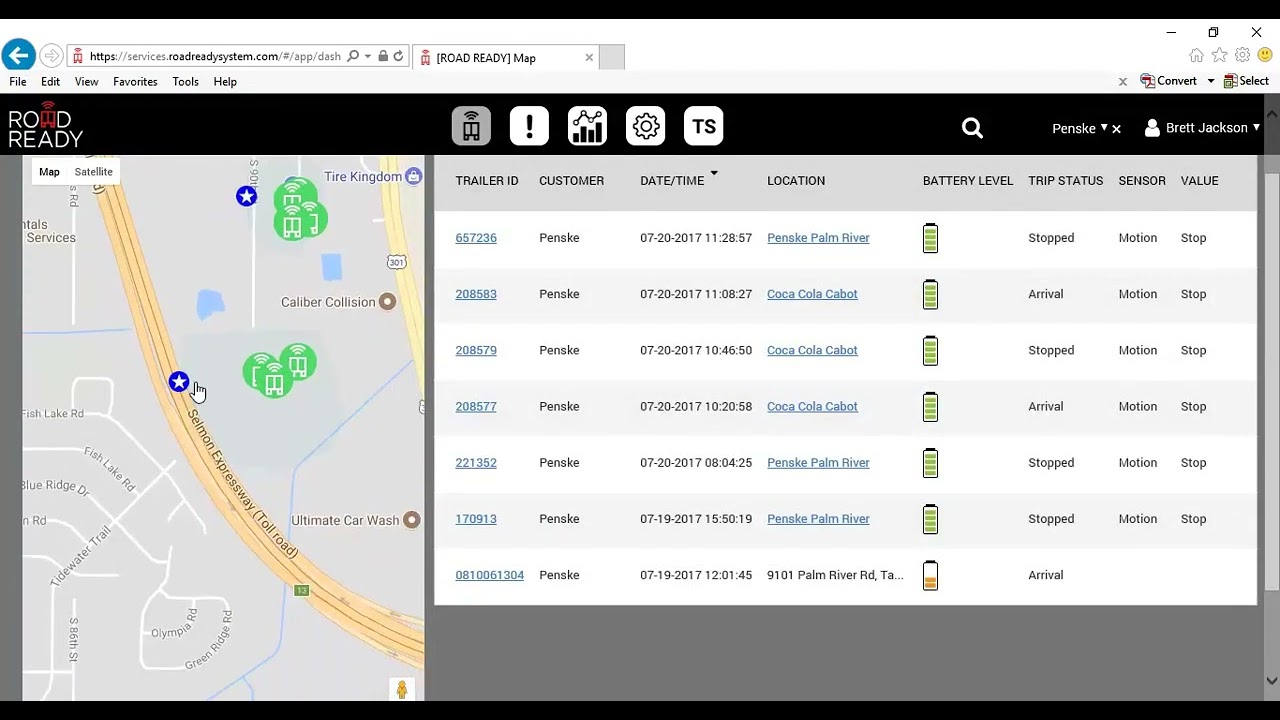Screen dimensions: 1280x720
Task: Sort by BATTERY LEVEL column header
Action: [968, 181]
